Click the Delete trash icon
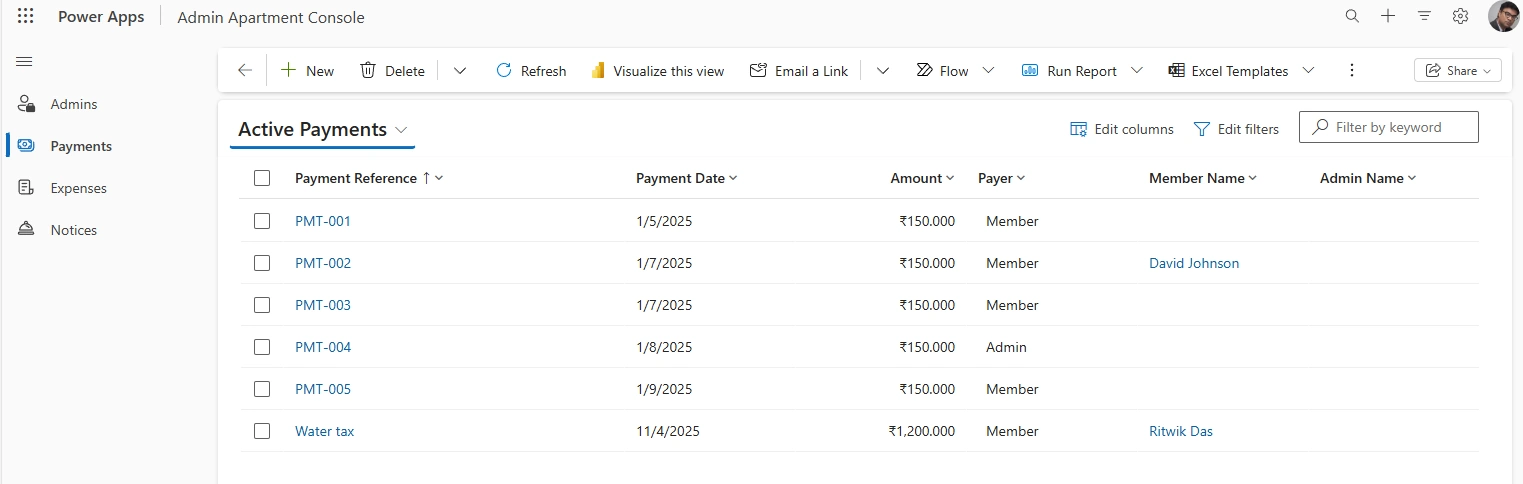Viewport: 1523px width, 484px height. pyautogui.click(x=368, y=71)
